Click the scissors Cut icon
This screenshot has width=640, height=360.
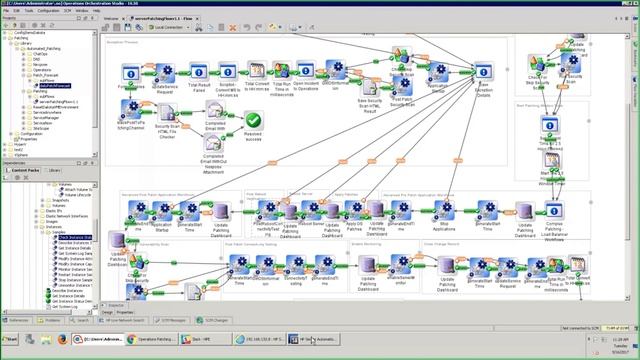[x=199, y=27]
